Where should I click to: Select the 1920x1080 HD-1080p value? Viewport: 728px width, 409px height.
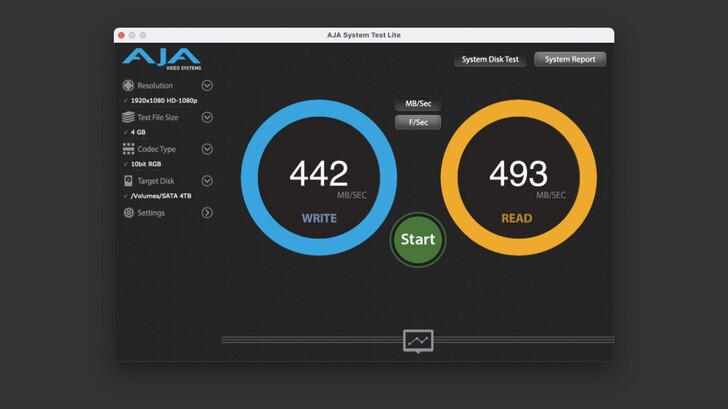(x=164, y=100)
